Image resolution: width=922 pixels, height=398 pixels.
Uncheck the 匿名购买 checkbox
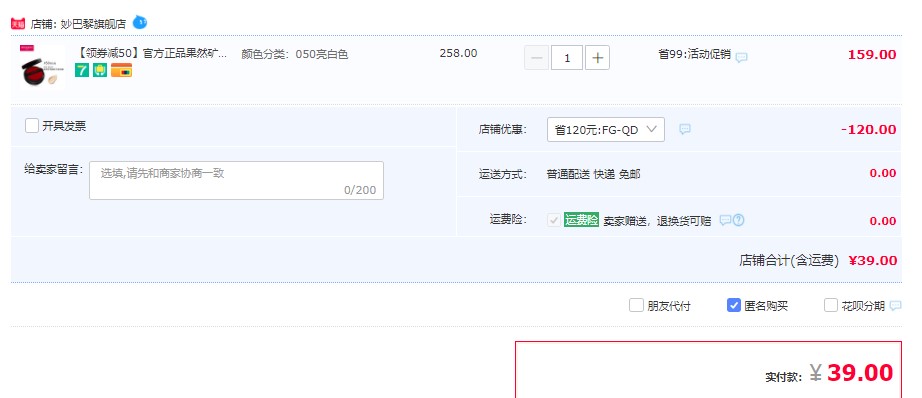pos(733,305)
